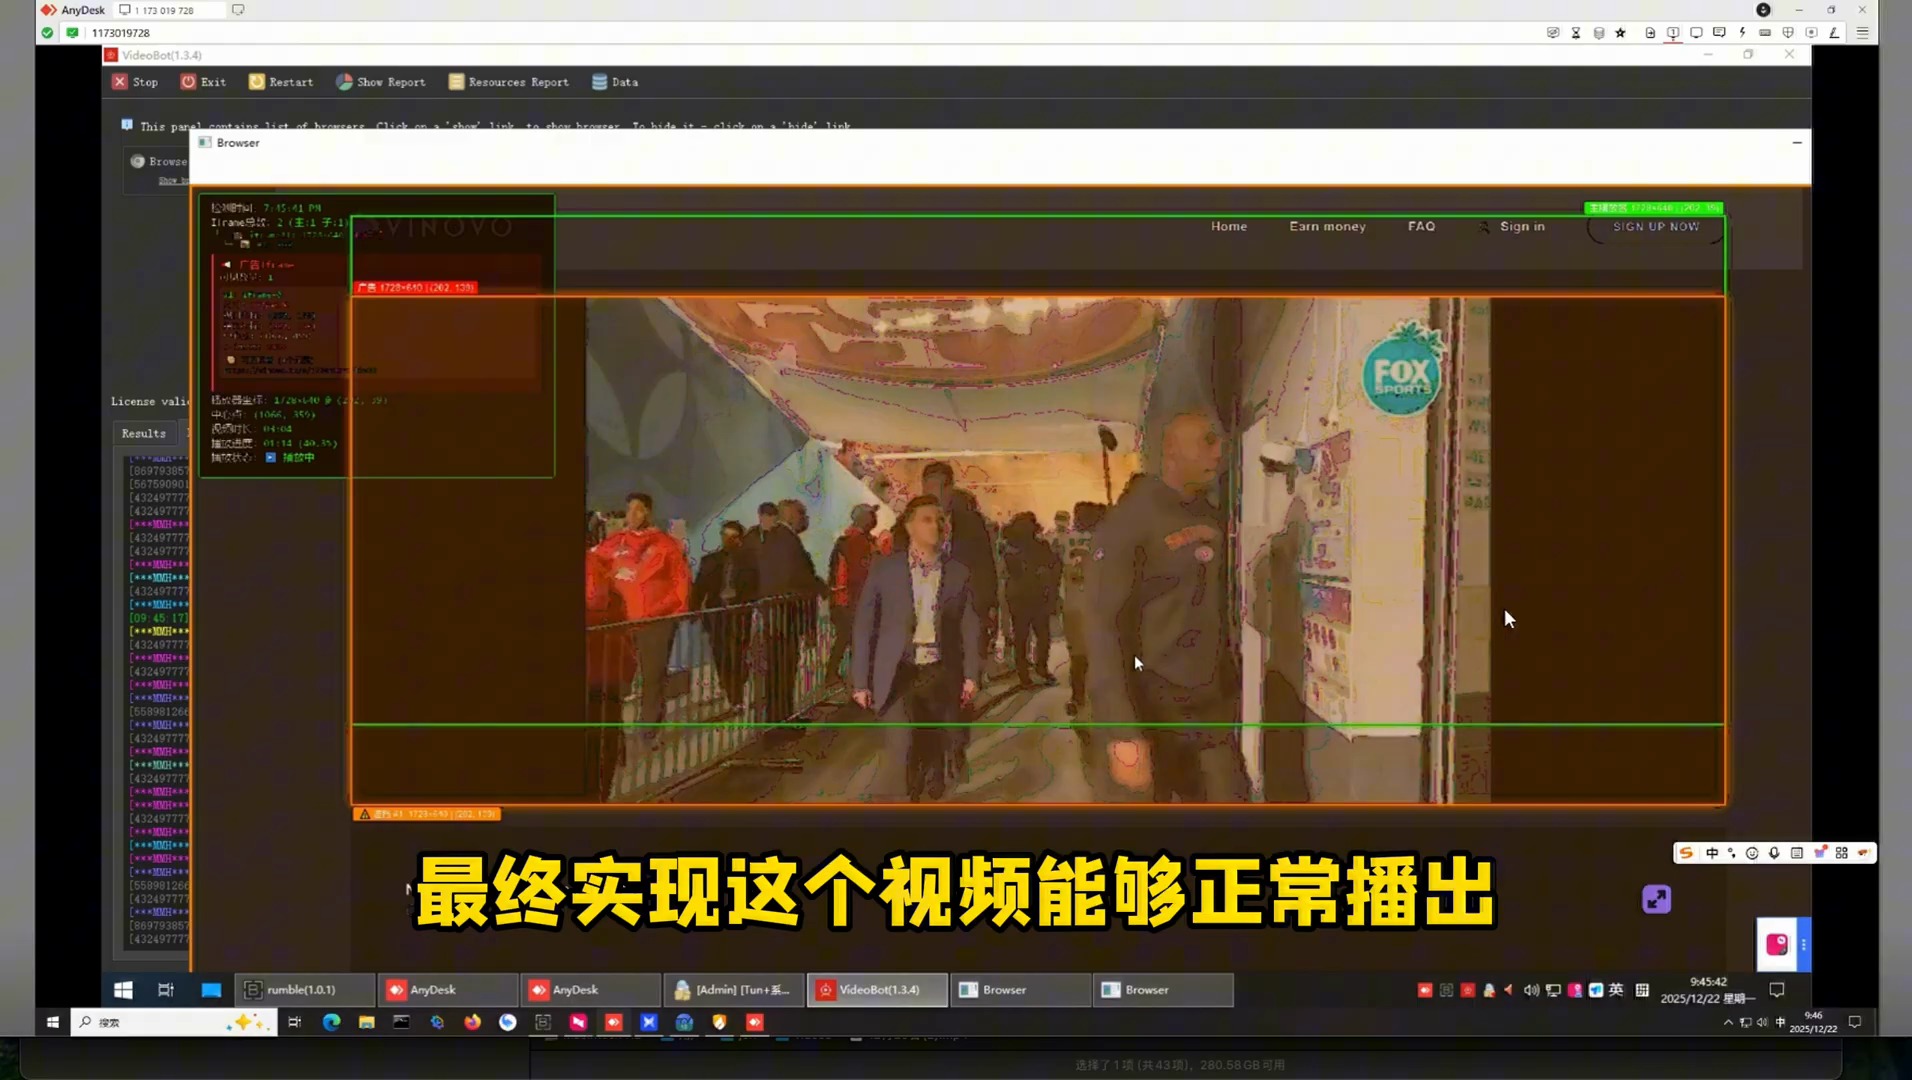Click the pink floating widget icon
The width and height of the screenshot is (1912, 1080).
tap(1777, 944)
